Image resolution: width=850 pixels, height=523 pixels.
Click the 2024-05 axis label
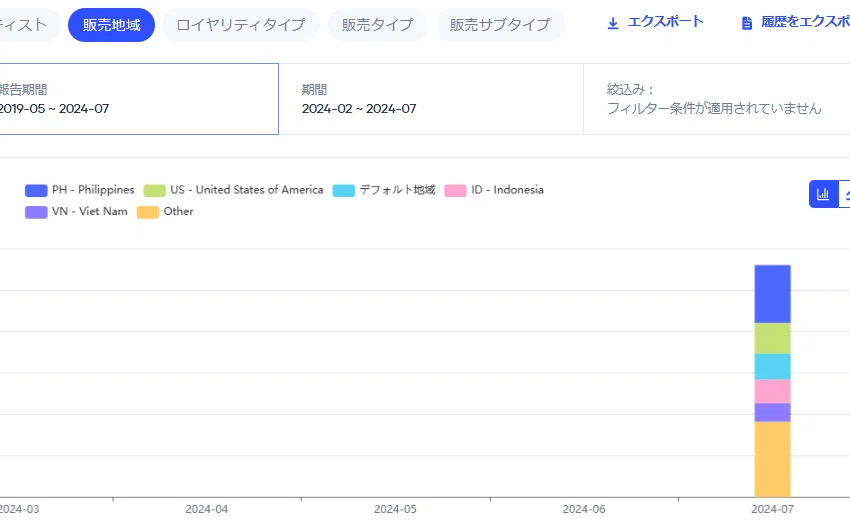click(x=395, y=509)
